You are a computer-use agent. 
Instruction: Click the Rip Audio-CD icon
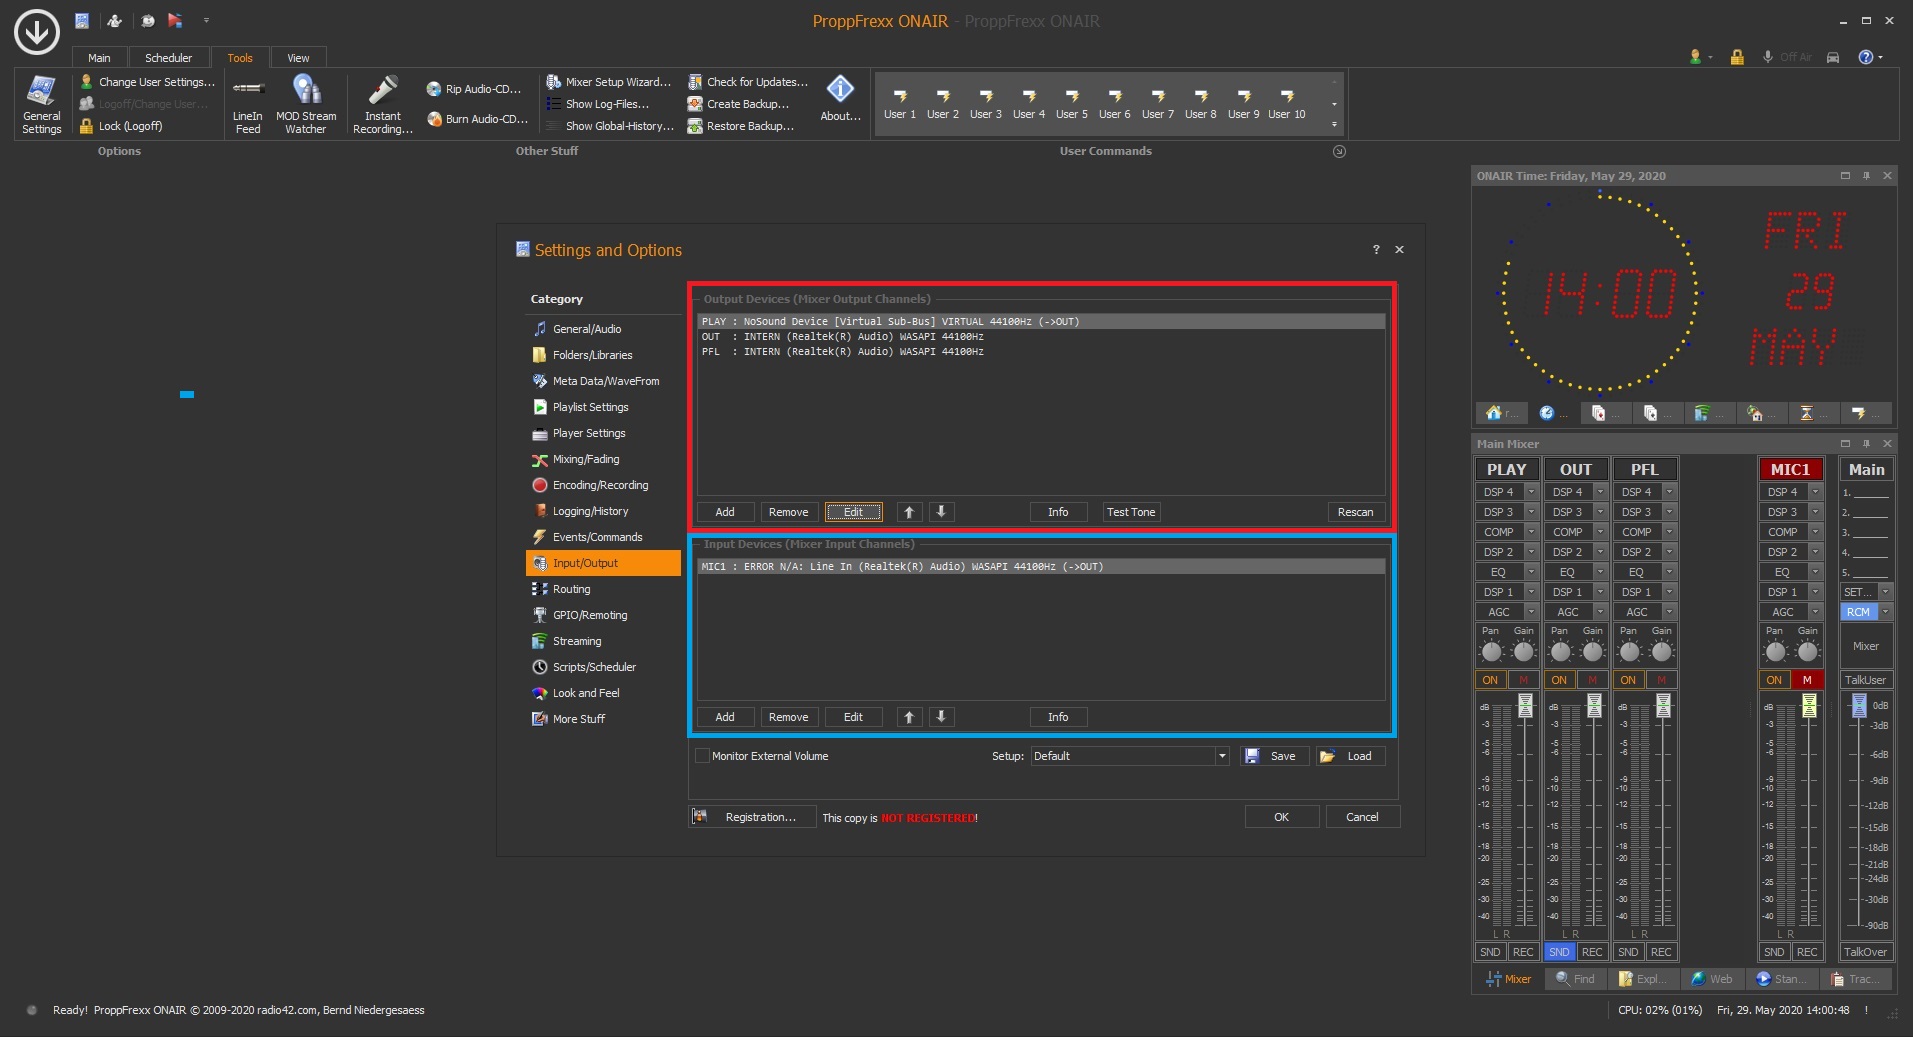434,89
